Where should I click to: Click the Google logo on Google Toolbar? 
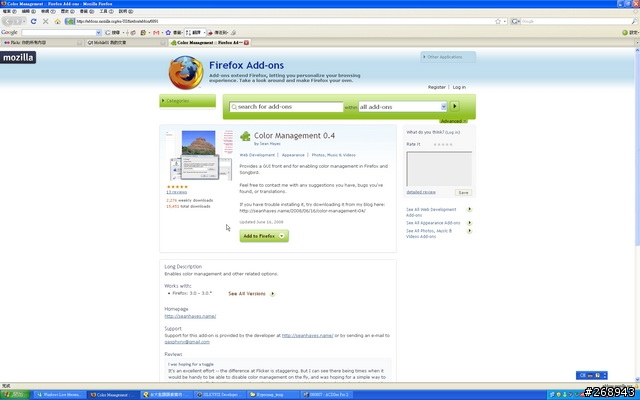click(9, 32)
